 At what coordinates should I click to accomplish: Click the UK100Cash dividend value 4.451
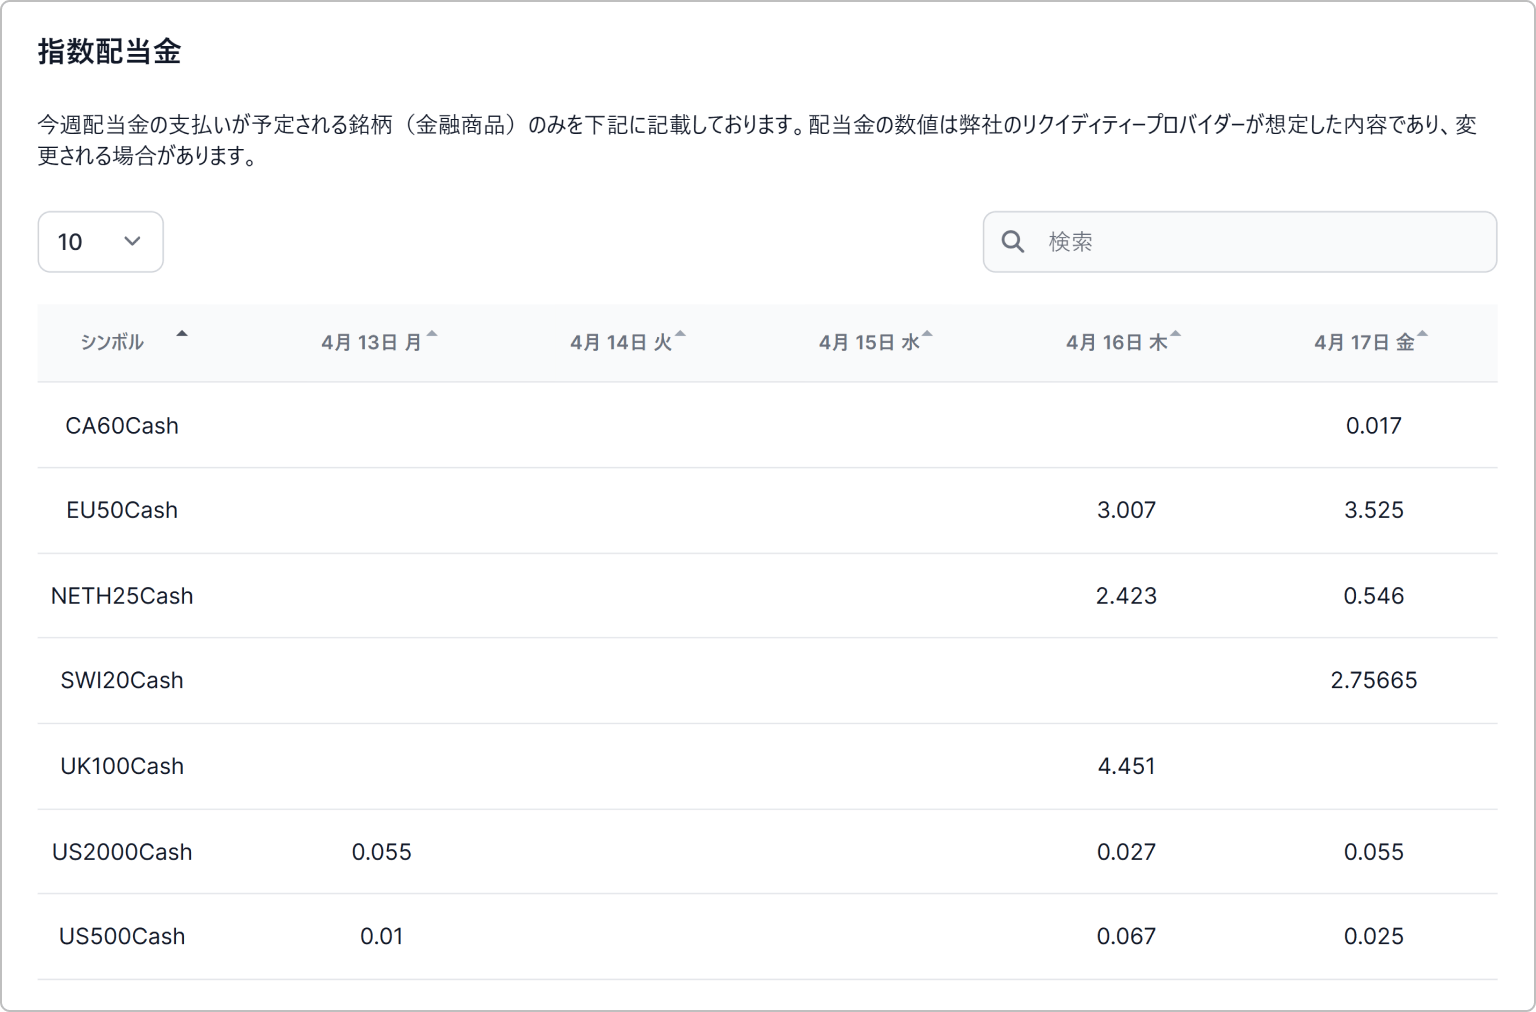[x=1126, y=766]
